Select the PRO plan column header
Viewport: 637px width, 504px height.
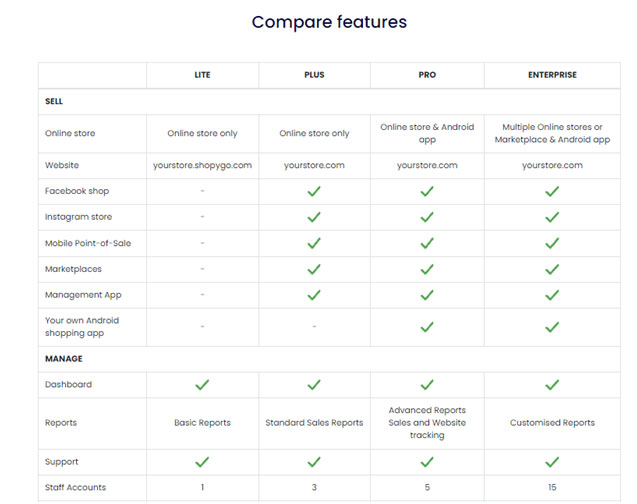[427, 75]
